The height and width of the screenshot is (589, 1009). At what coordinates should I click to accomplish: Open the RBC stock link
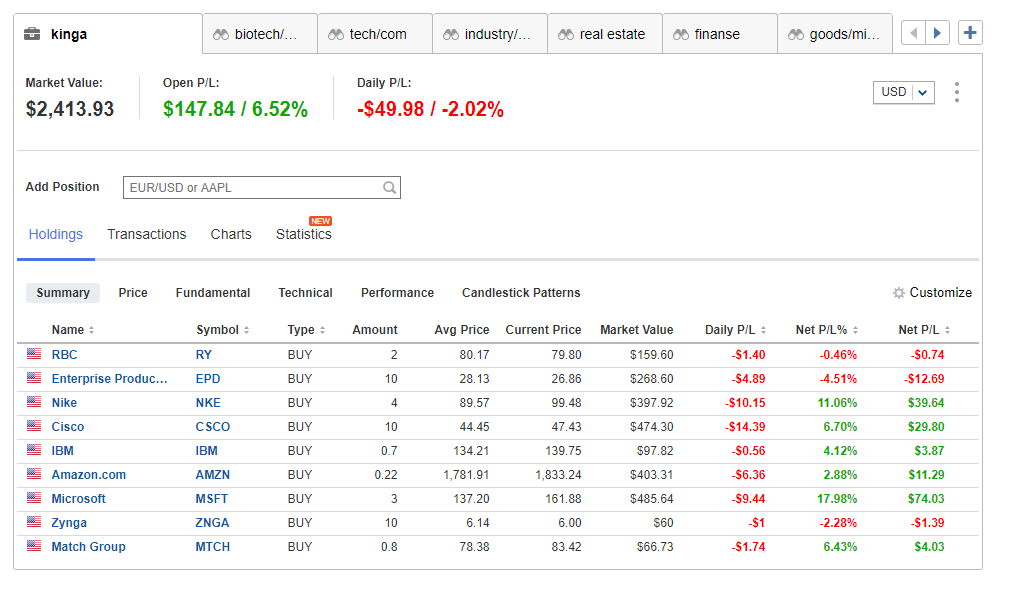[x=64, y=355]
